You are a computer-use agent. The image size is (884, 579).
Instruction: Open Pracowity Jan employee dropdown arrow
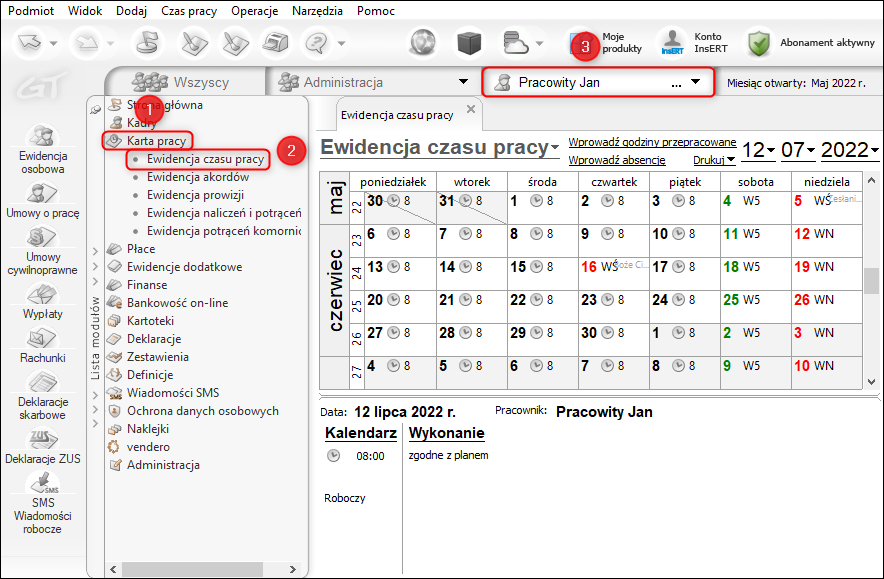(696, 82)
